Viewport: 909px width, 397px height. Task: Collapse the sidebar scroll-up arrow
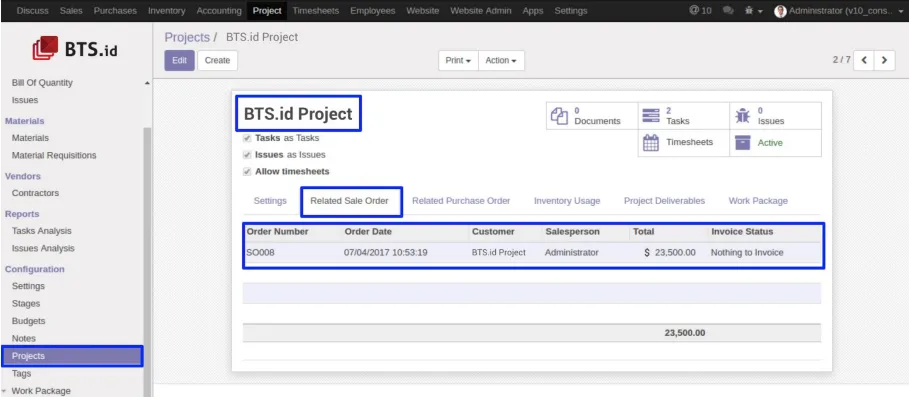(x=147, y=83)
